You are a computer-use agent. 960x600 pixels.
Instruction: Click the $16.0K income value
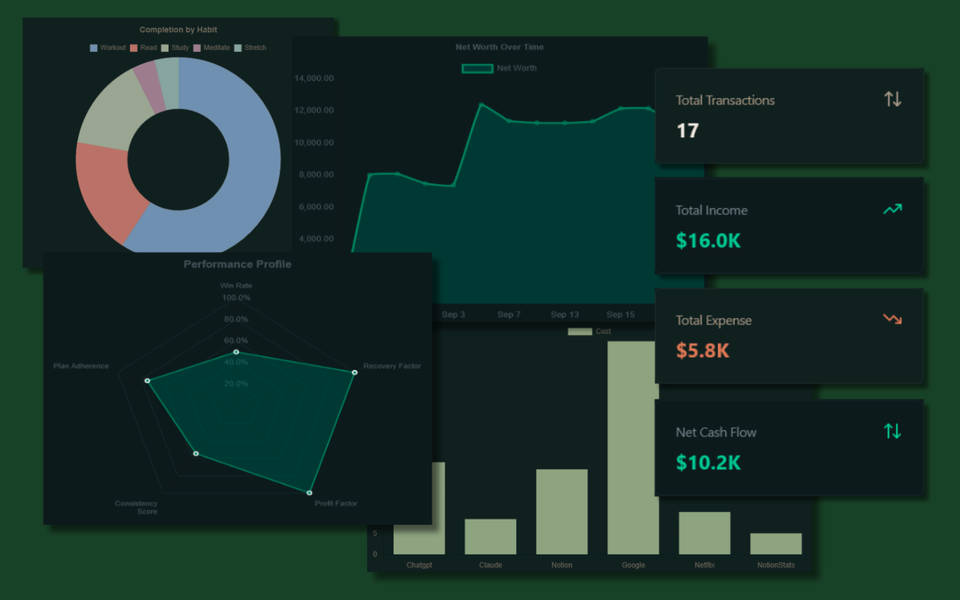tap(708, 241)
